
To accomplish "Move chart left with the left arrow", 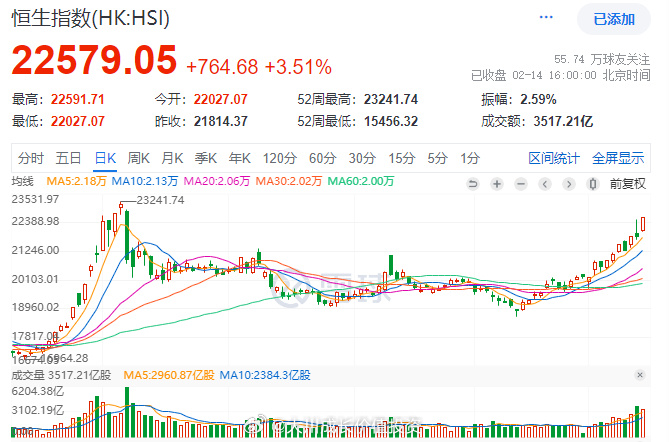I will pyautogui.click(x=545, y=184).
